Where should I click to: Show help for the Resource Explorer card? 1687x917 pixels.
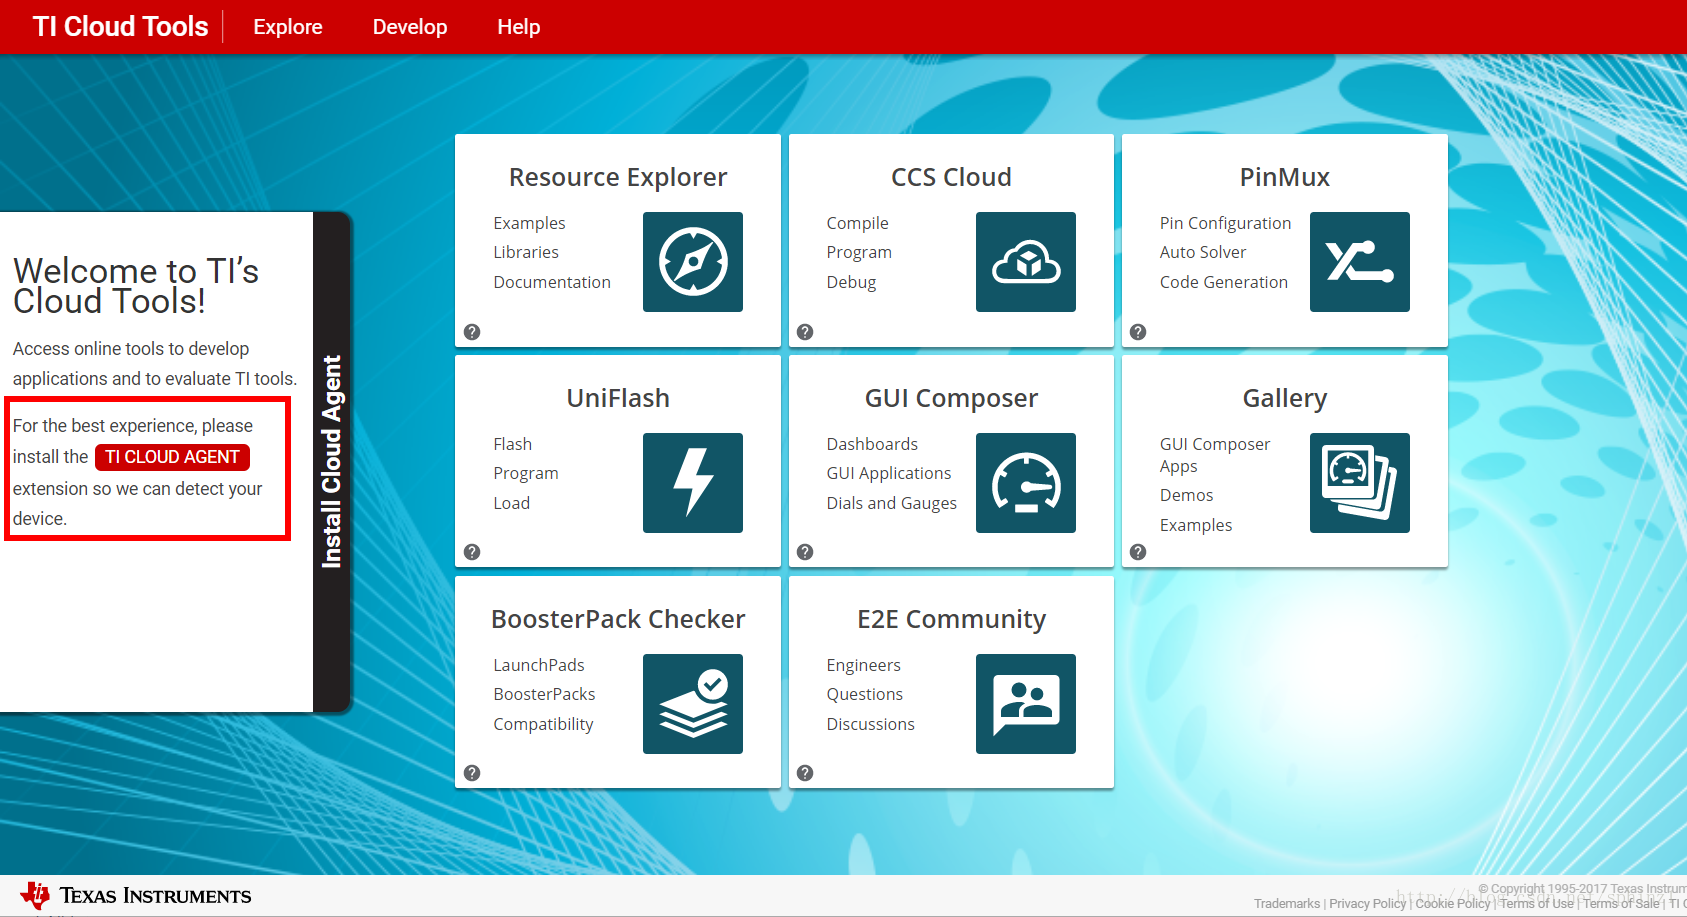pyautogui.click(x=472, y=332)
